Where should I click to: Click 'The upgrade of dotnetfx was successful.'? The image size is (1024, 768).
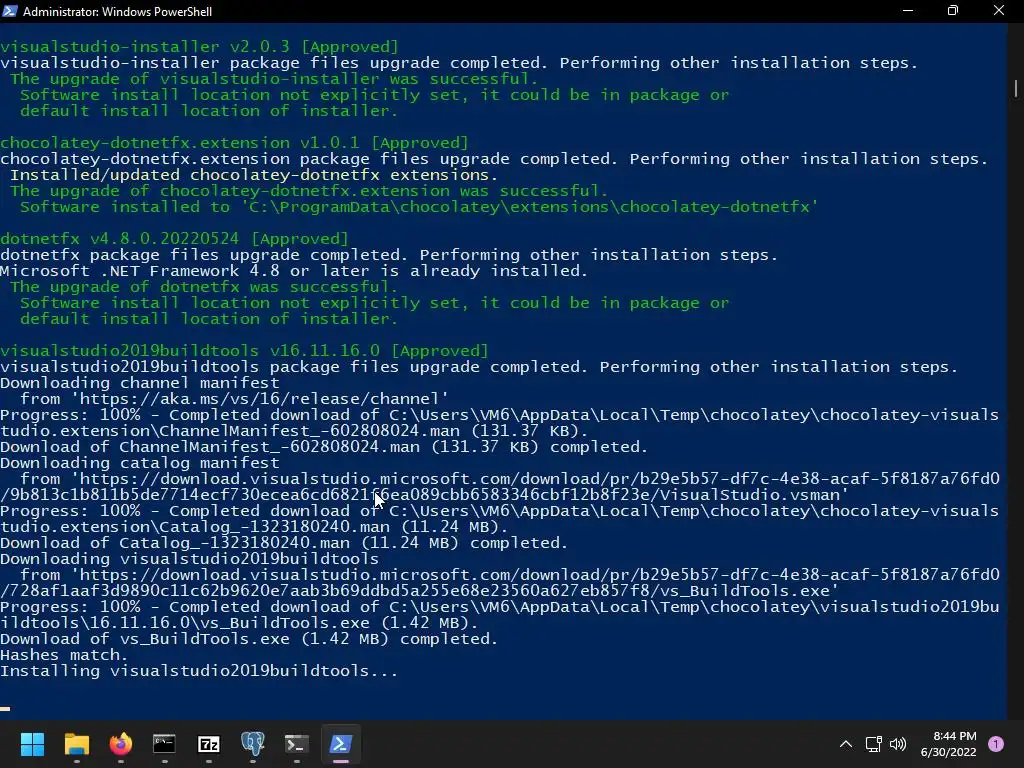pyautogui.click(x=204, y=287)
